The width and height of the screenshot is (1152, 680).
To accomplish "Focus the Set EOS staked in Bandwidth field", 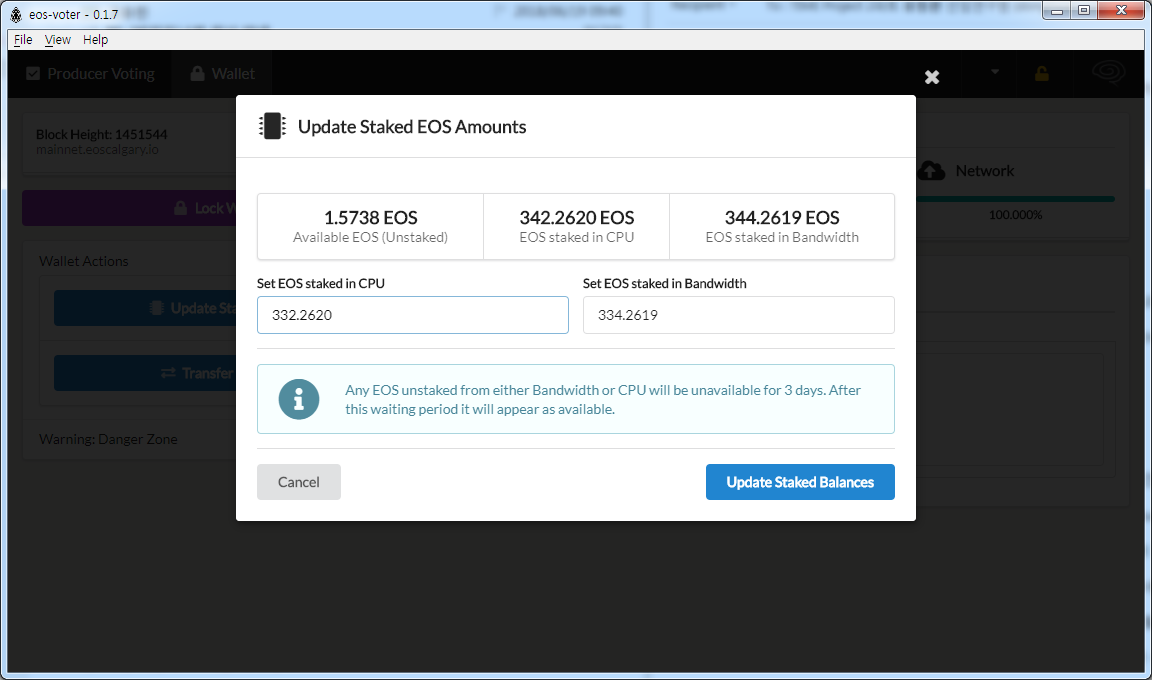I will click(738, 315).
